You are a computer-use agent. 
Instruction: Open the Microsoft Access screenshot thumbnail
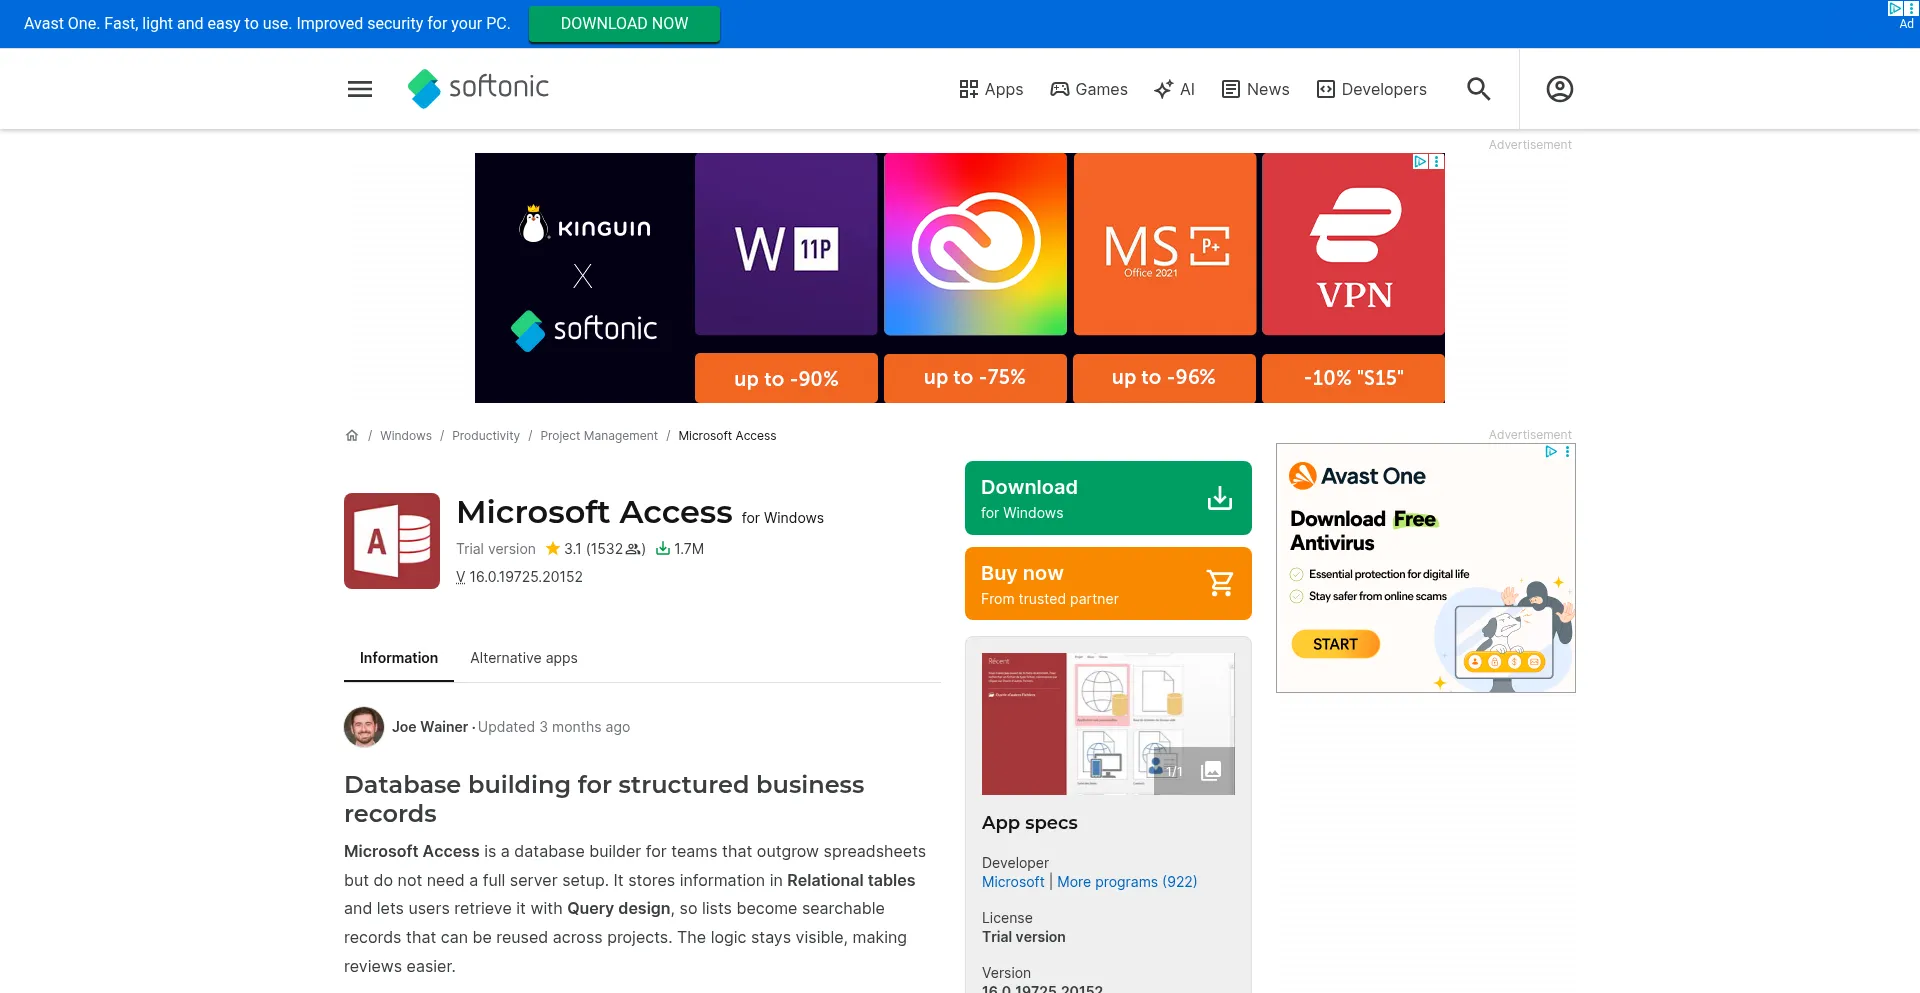pyautogui.click(x=1108, y=724)
